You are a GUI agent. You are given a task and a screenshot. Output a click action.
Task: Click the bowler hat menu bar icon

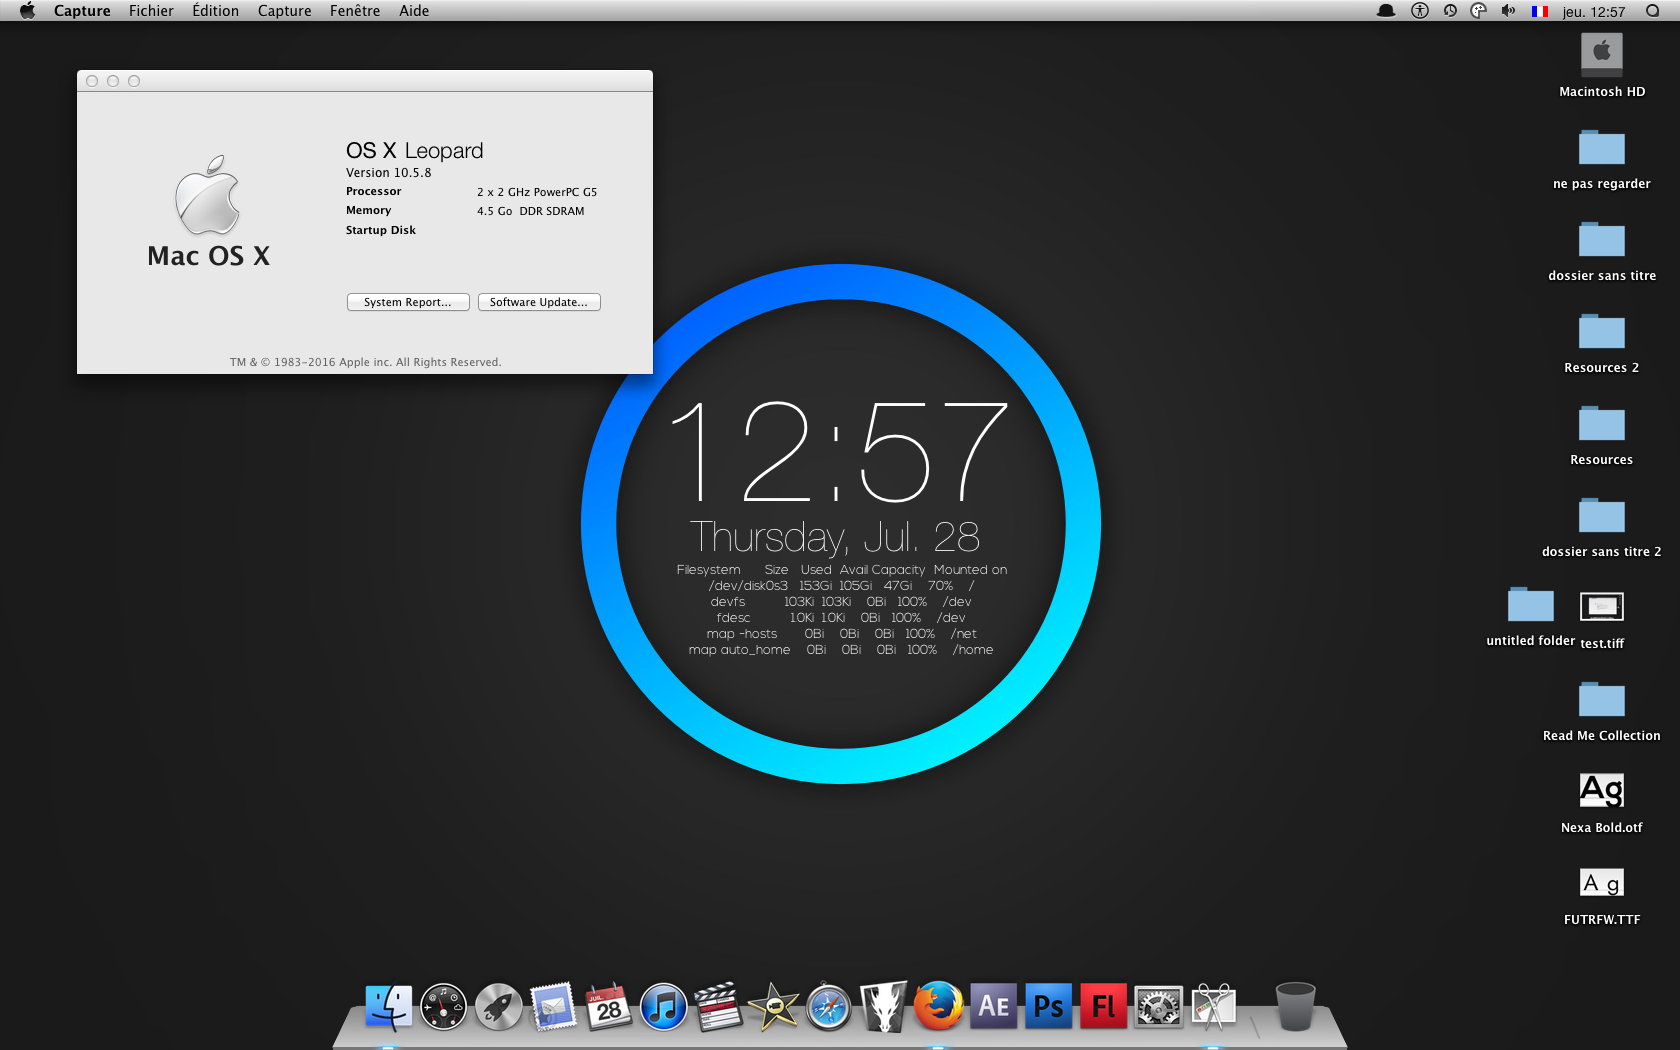tap(1386, 11)
